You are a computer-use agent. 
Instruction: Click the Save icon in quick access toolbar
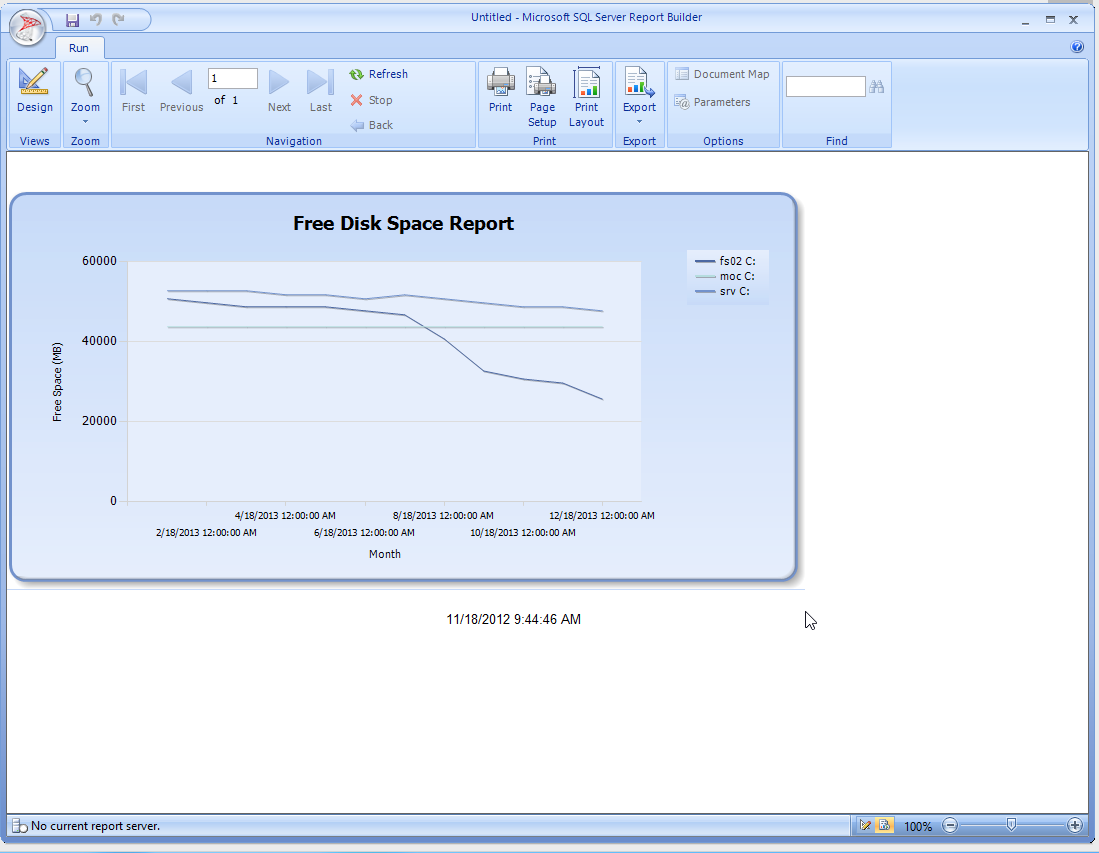72,20
